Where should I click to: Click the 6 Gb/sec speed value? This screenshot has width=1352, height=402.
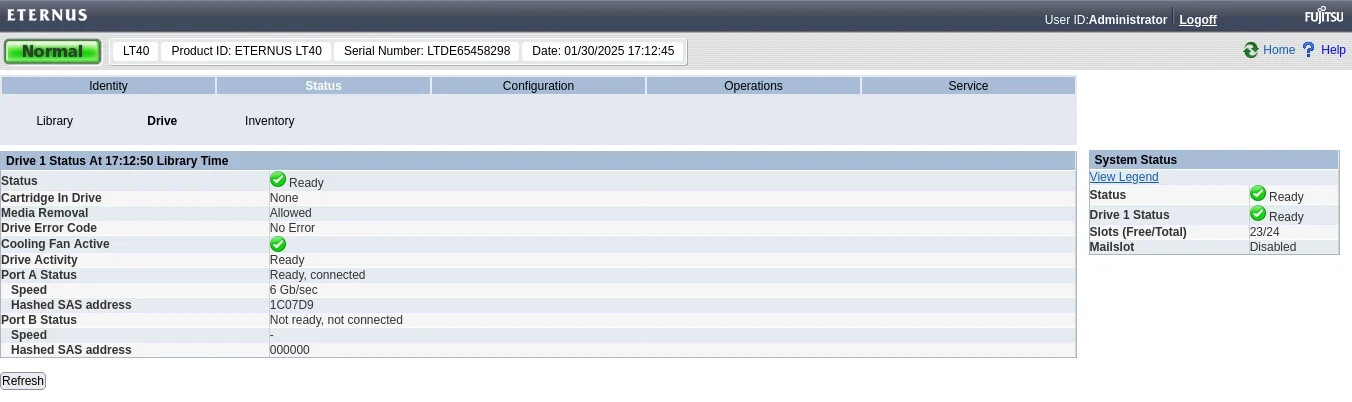click(x=294, y=290)
